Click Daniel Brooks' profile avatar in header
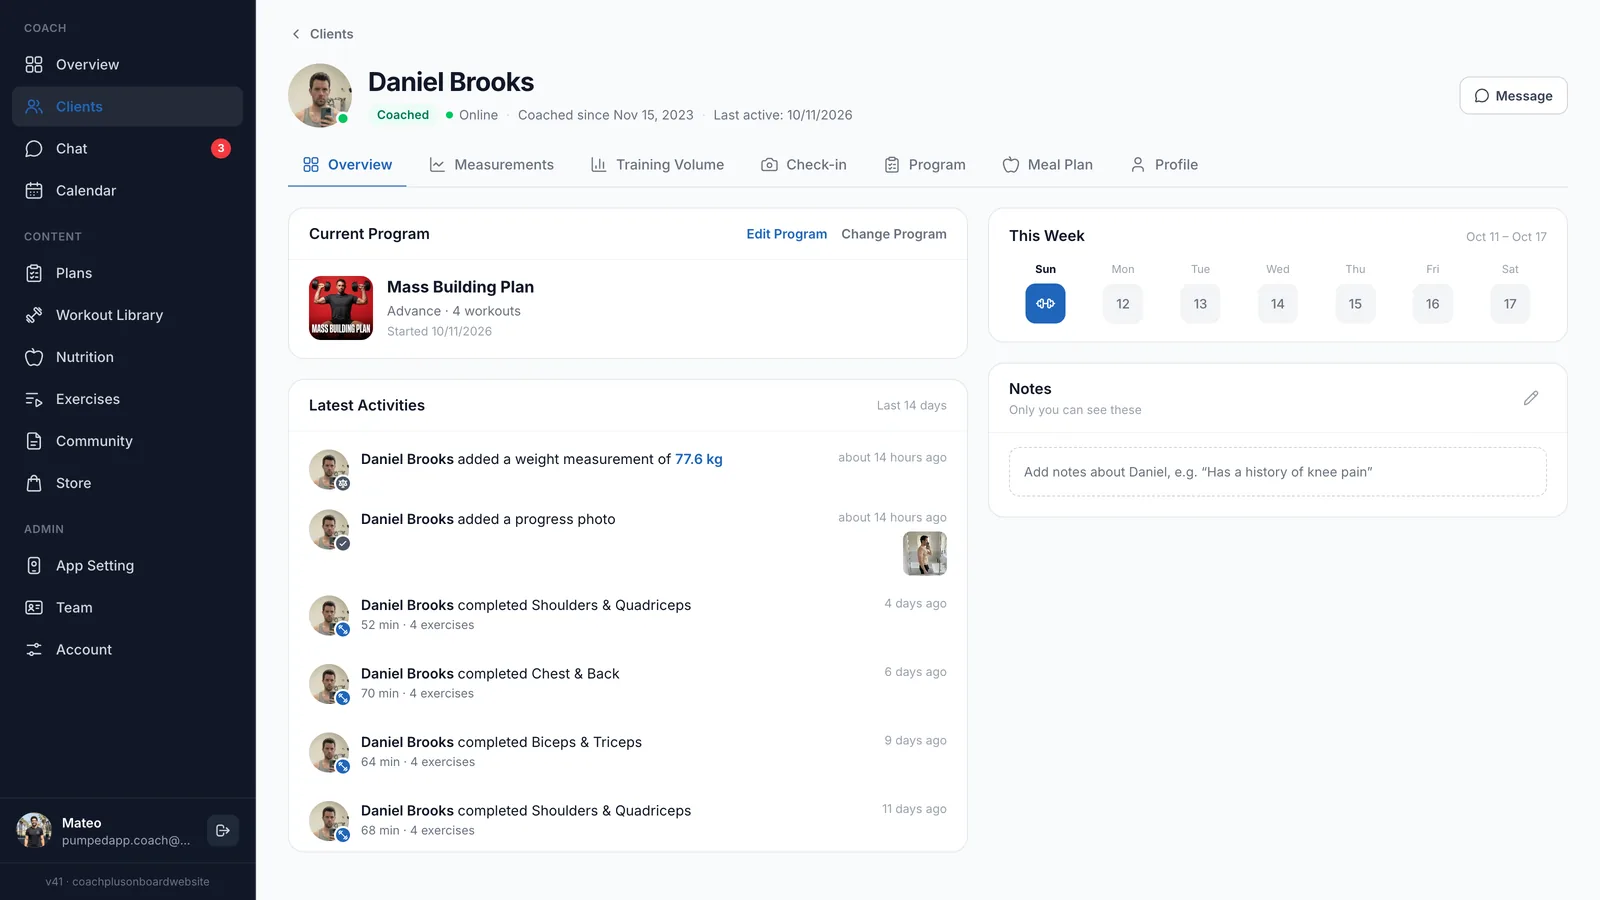The height and width of the screenshot is (900, 1600). coord(320,96)
